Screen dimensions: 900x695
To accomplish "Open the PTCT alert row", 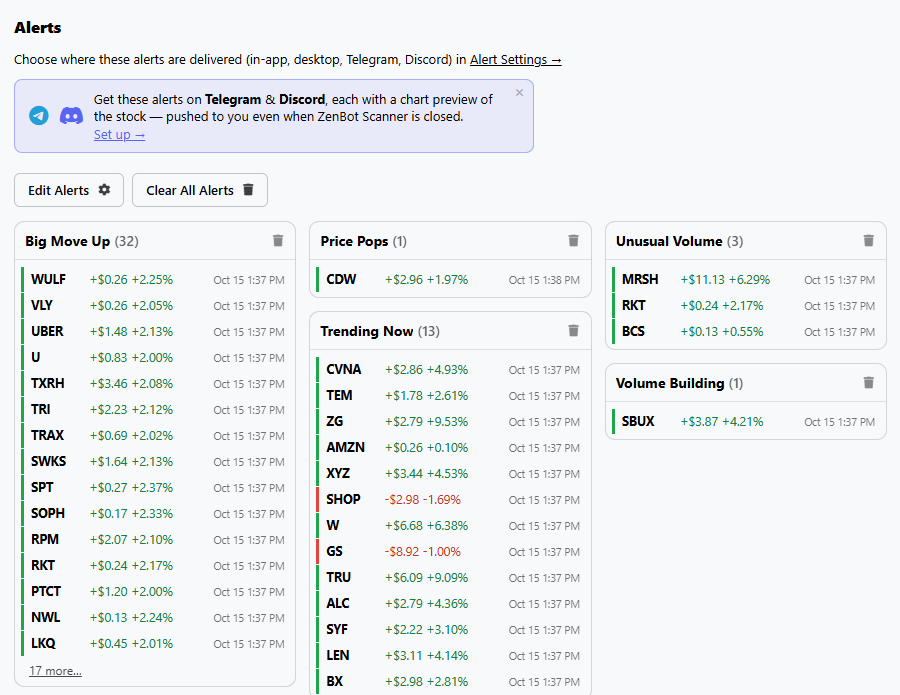I will 155,591.
